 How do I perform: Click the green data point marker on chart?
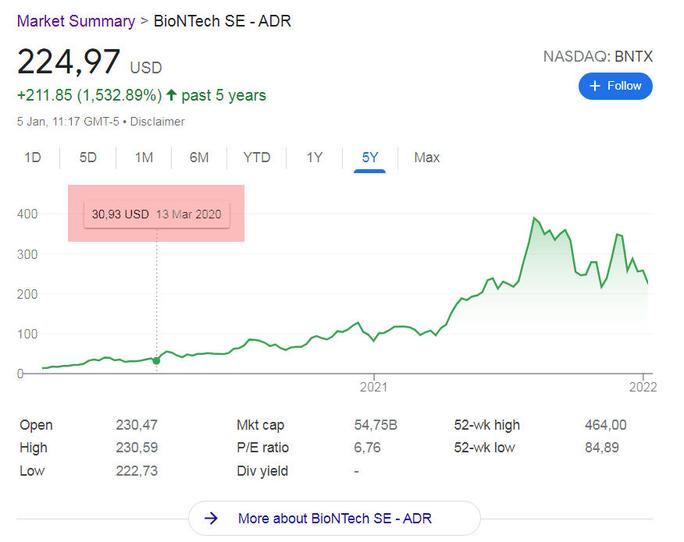coord(157,360)
